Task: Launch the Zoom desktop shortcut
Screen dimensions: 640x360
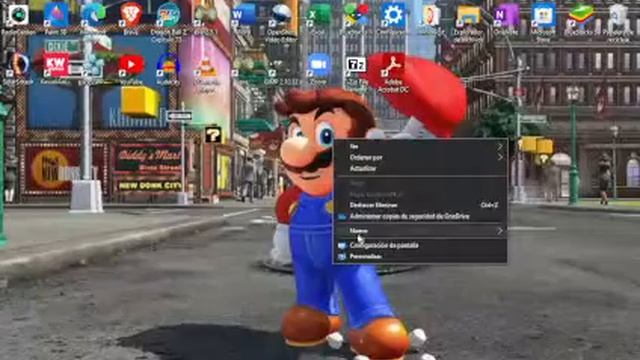Action: 319,68
